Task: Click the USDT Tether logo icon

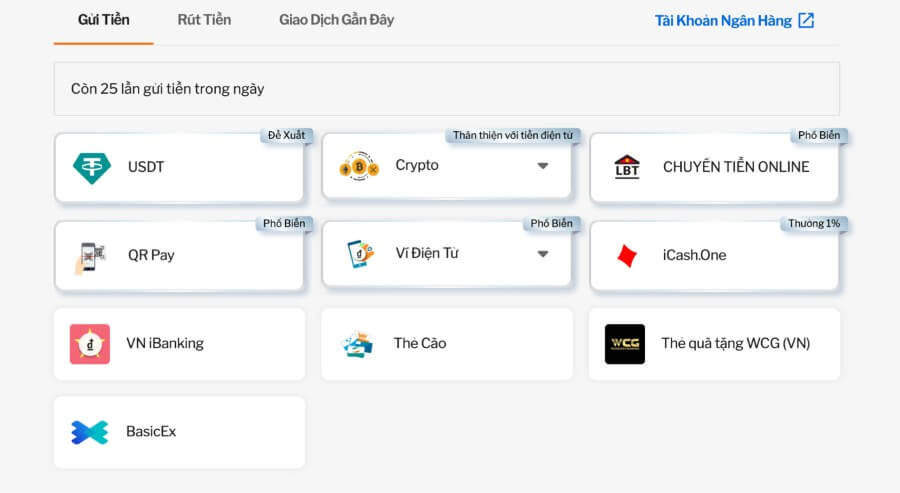Action: coord(92,167)
